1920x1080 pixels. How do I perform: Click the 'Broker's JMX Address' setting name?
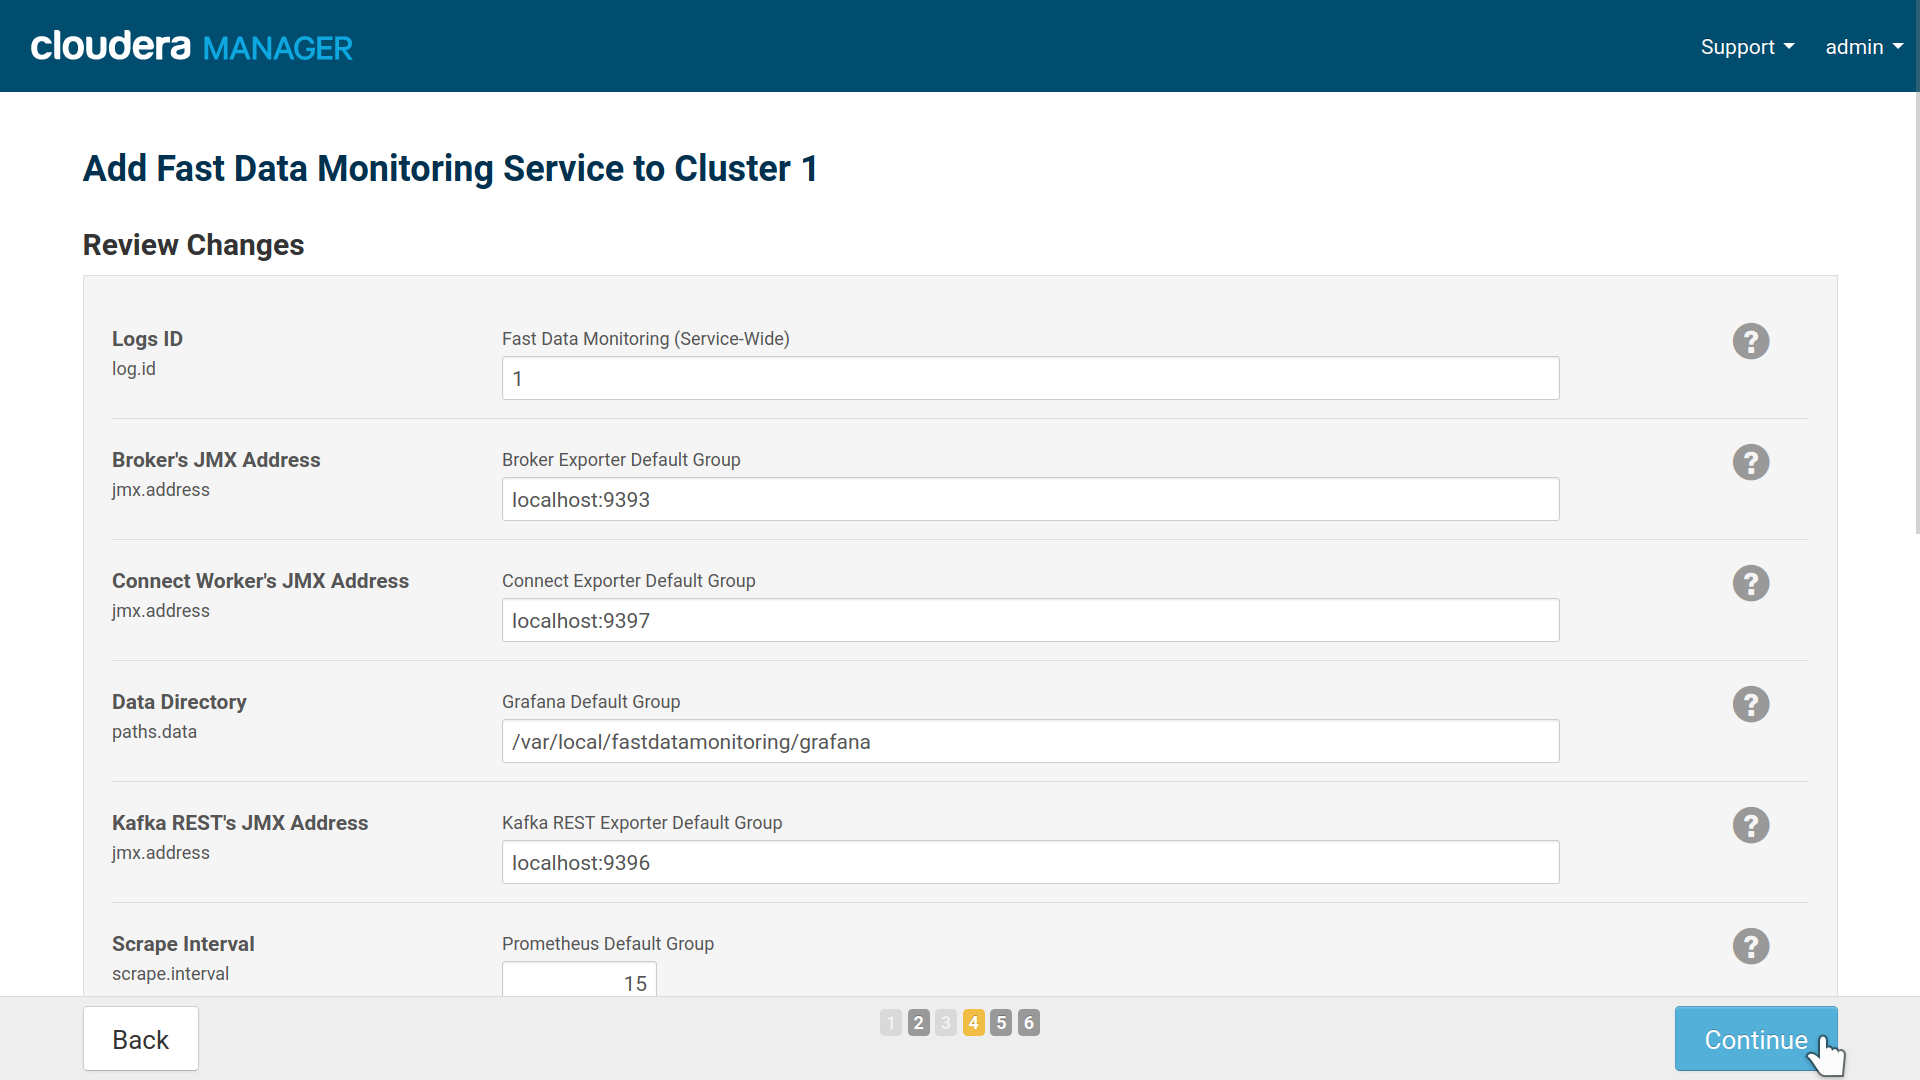click(x=216, y=460)
